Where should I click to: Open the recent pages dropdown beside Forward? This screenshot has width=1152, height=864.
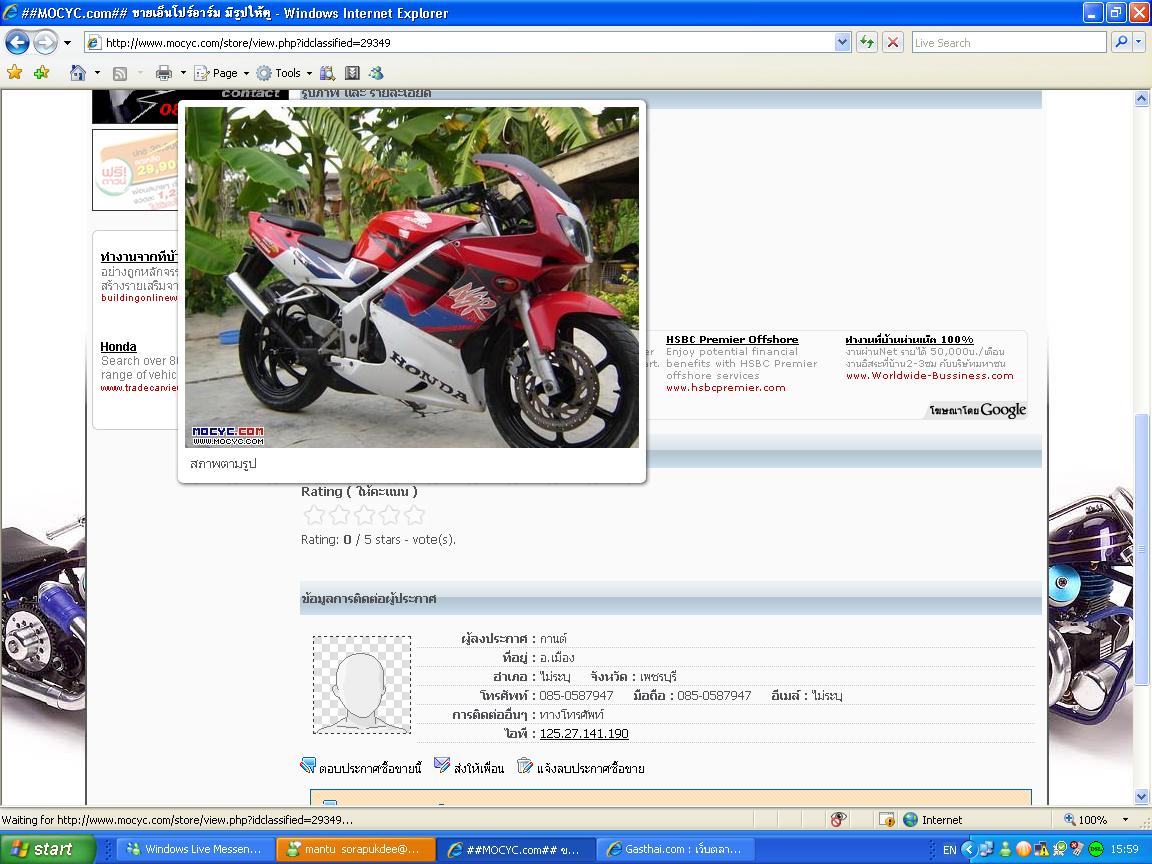tap(68, 43)
